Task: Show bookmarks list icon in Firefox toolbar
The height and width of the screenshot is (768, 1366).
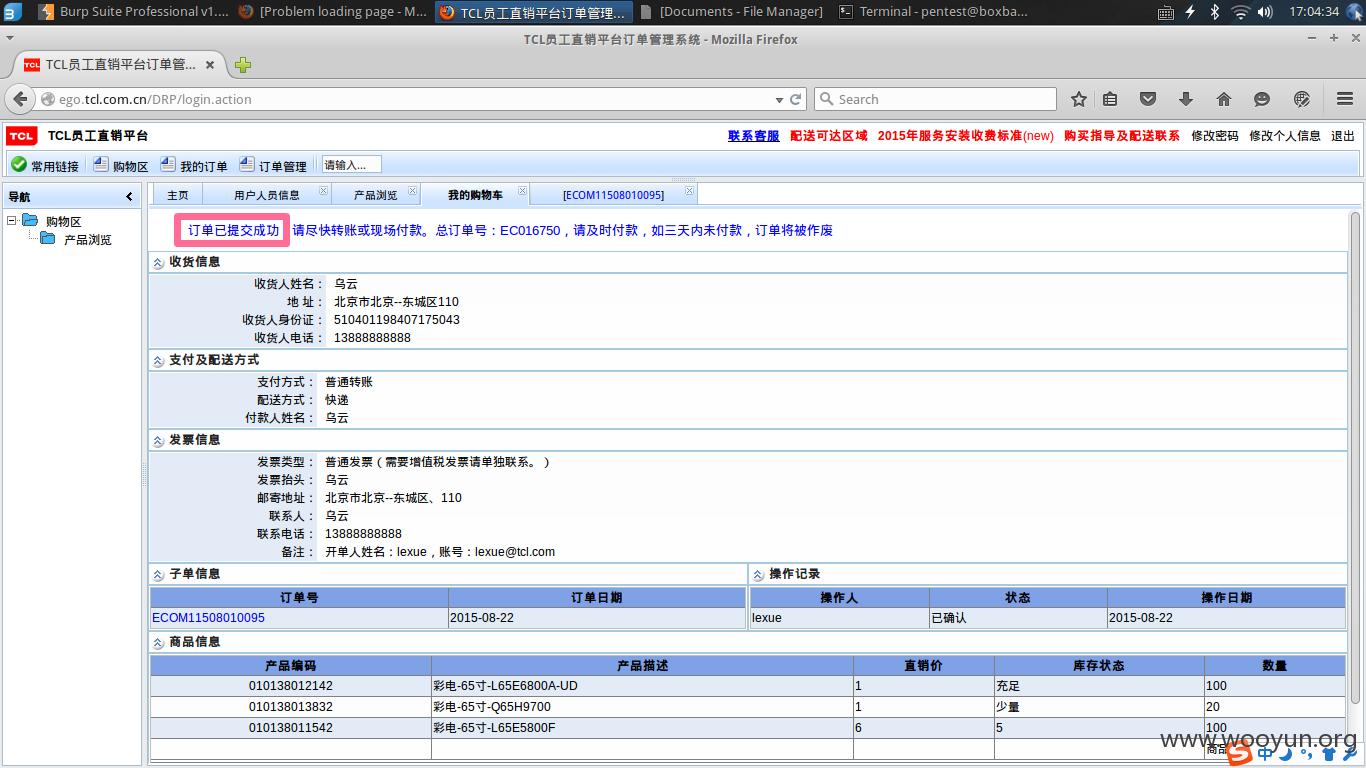Action: 1110,99
